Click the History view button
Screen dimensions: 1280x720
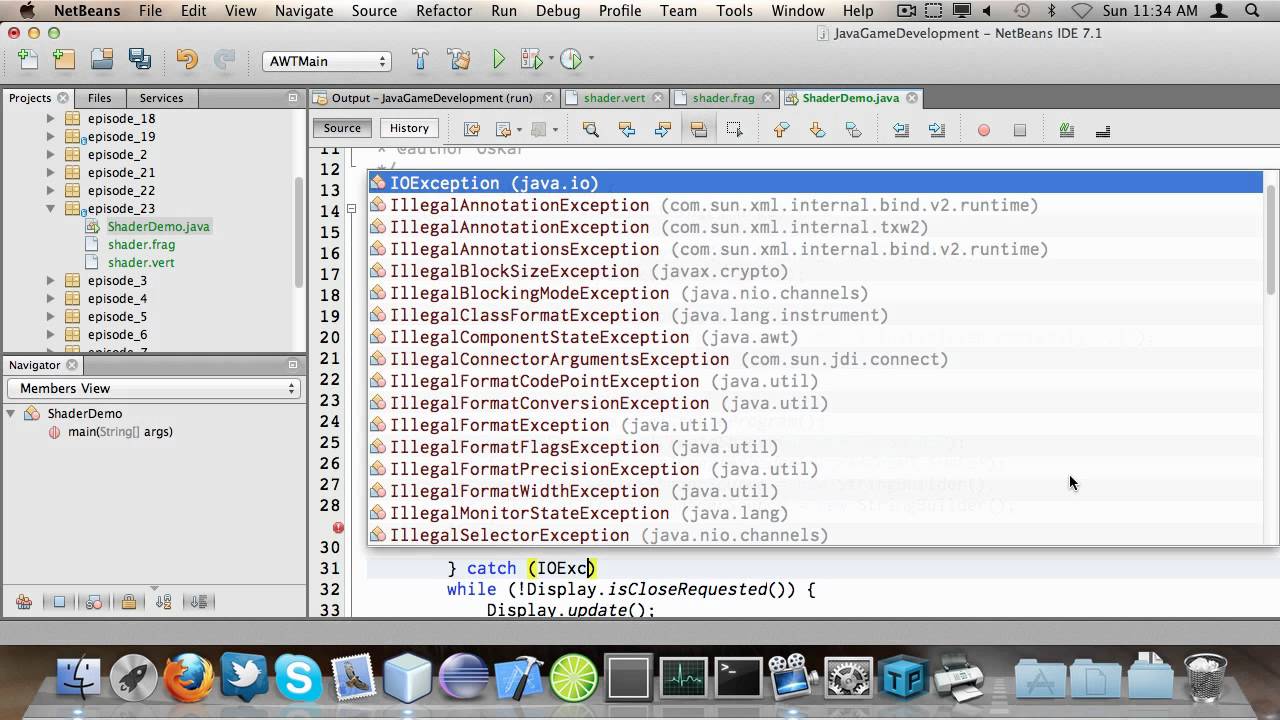(x=409, y=128)
